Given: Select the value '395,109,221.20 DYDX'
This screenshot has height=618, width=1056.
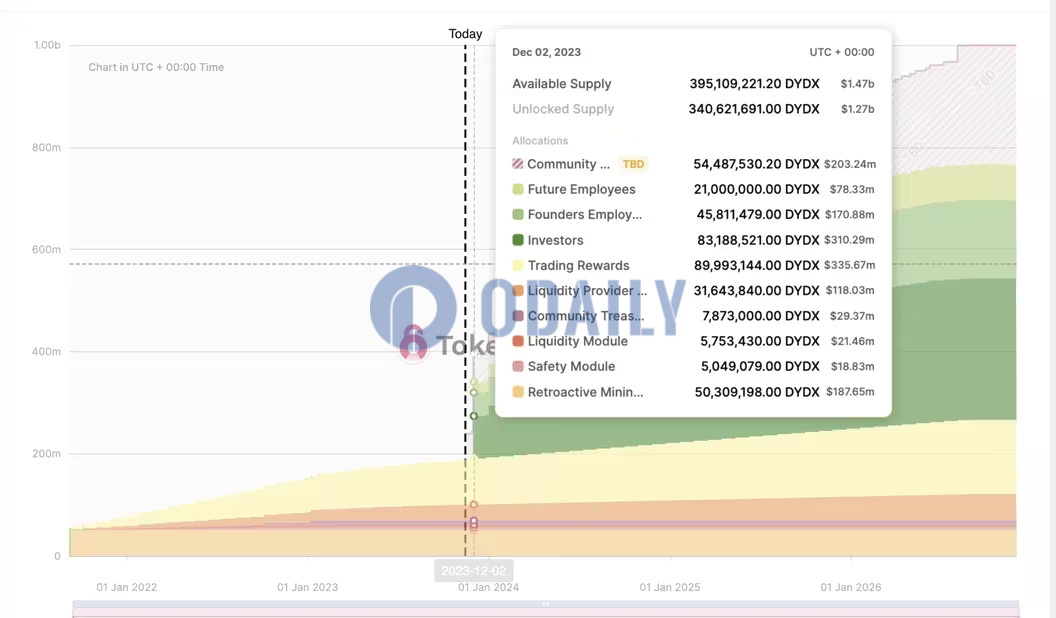Looking at the screenshot, I should pos(754,83).
